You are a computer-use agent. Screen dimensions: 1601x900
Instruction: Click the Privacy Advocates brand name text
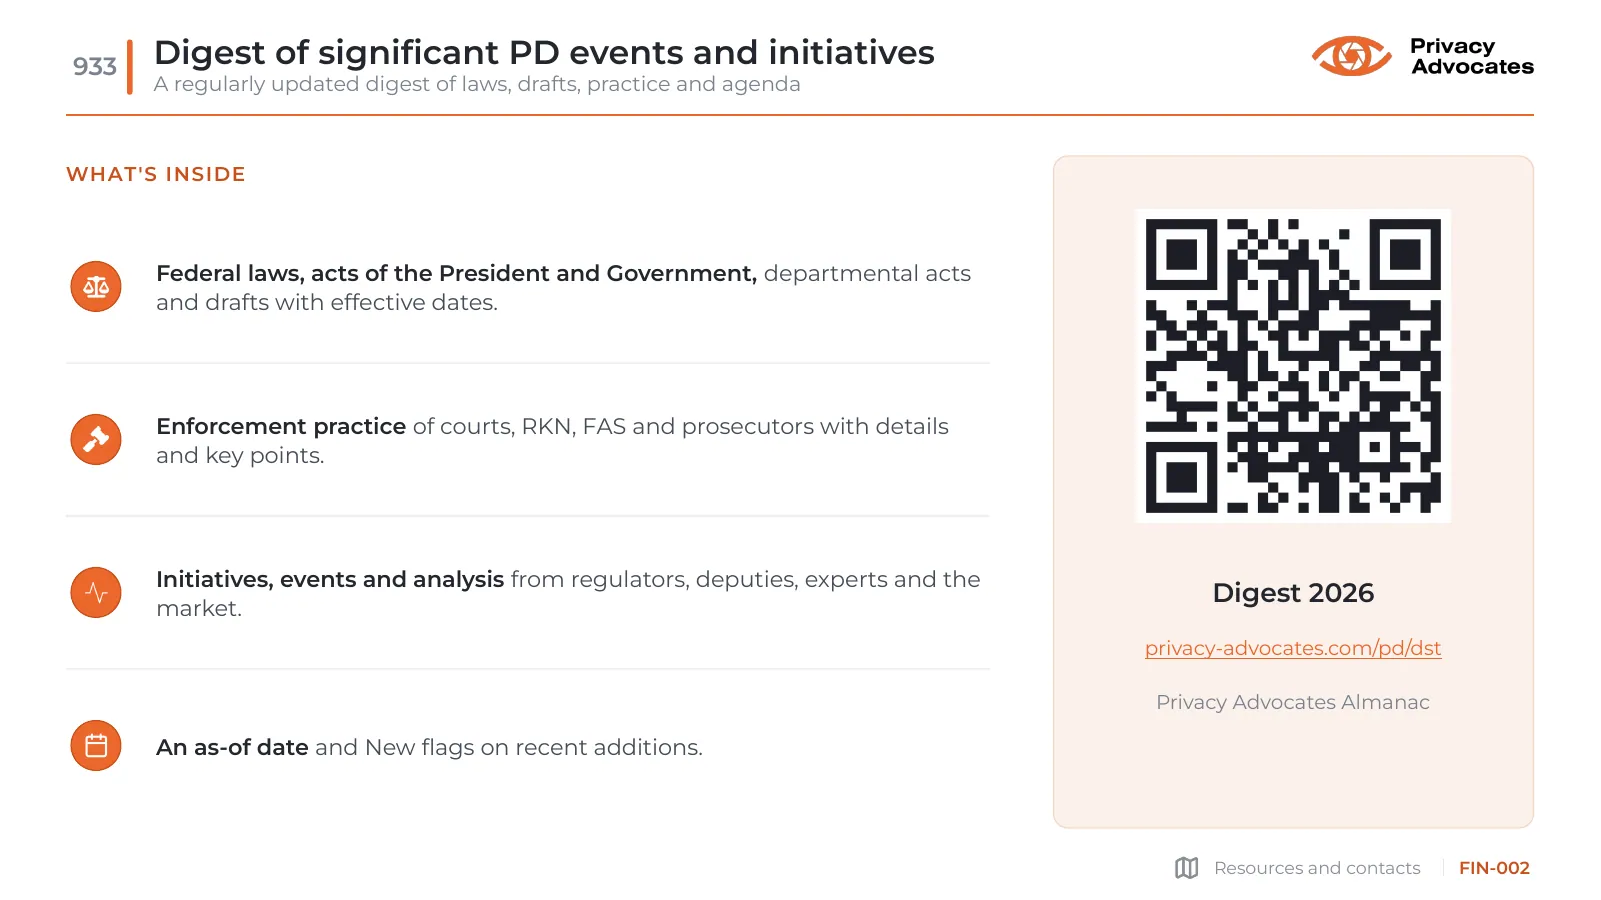click(x=1472, y=57)
